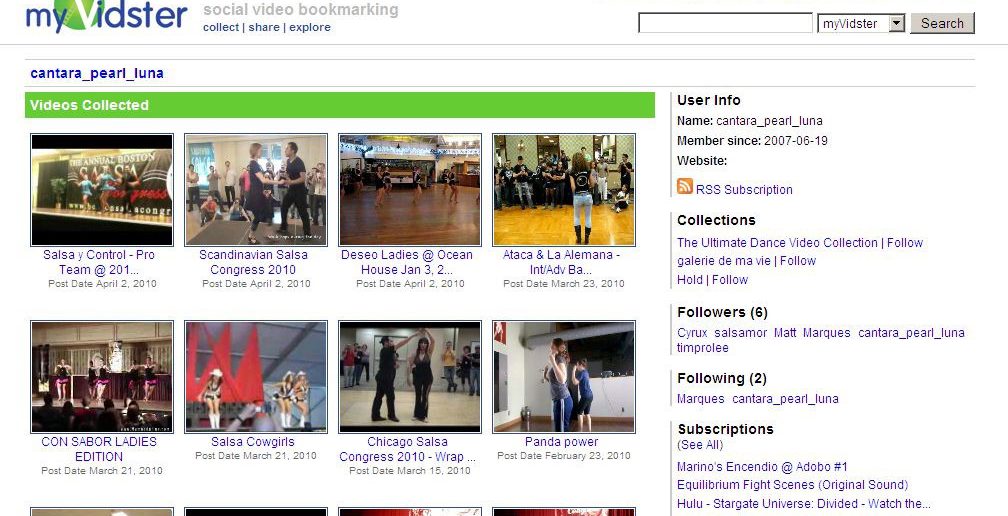This screenshot has height=516, width=1008.
Task: Open Chicago Salsa Congress 2010 thumbnail
Action: point(410,377)
